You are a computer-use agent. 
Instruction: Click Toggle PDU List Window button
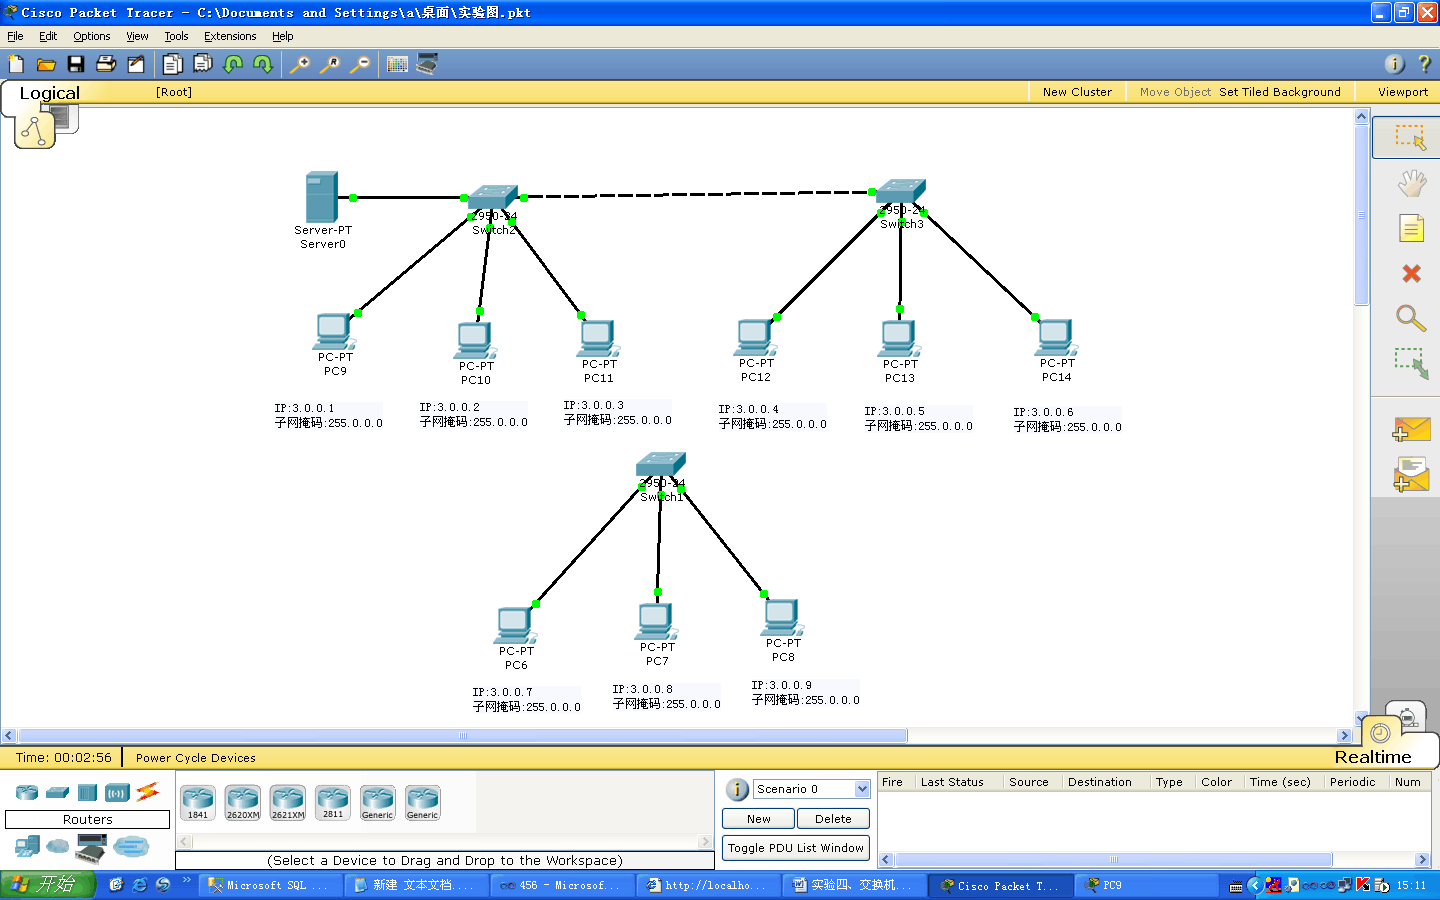796,848
